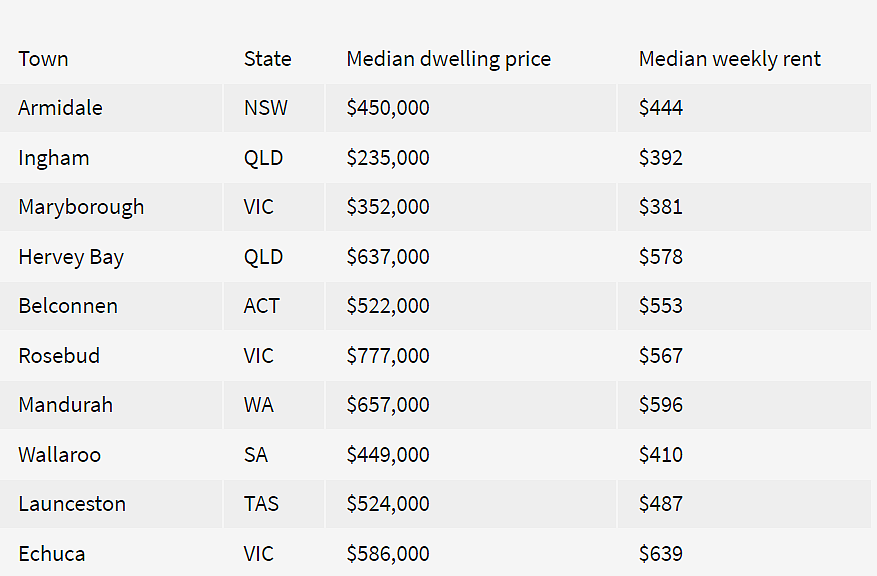Click the $639 weekly rent value
This screenshot has width=877, height=576.
(660, 554)
